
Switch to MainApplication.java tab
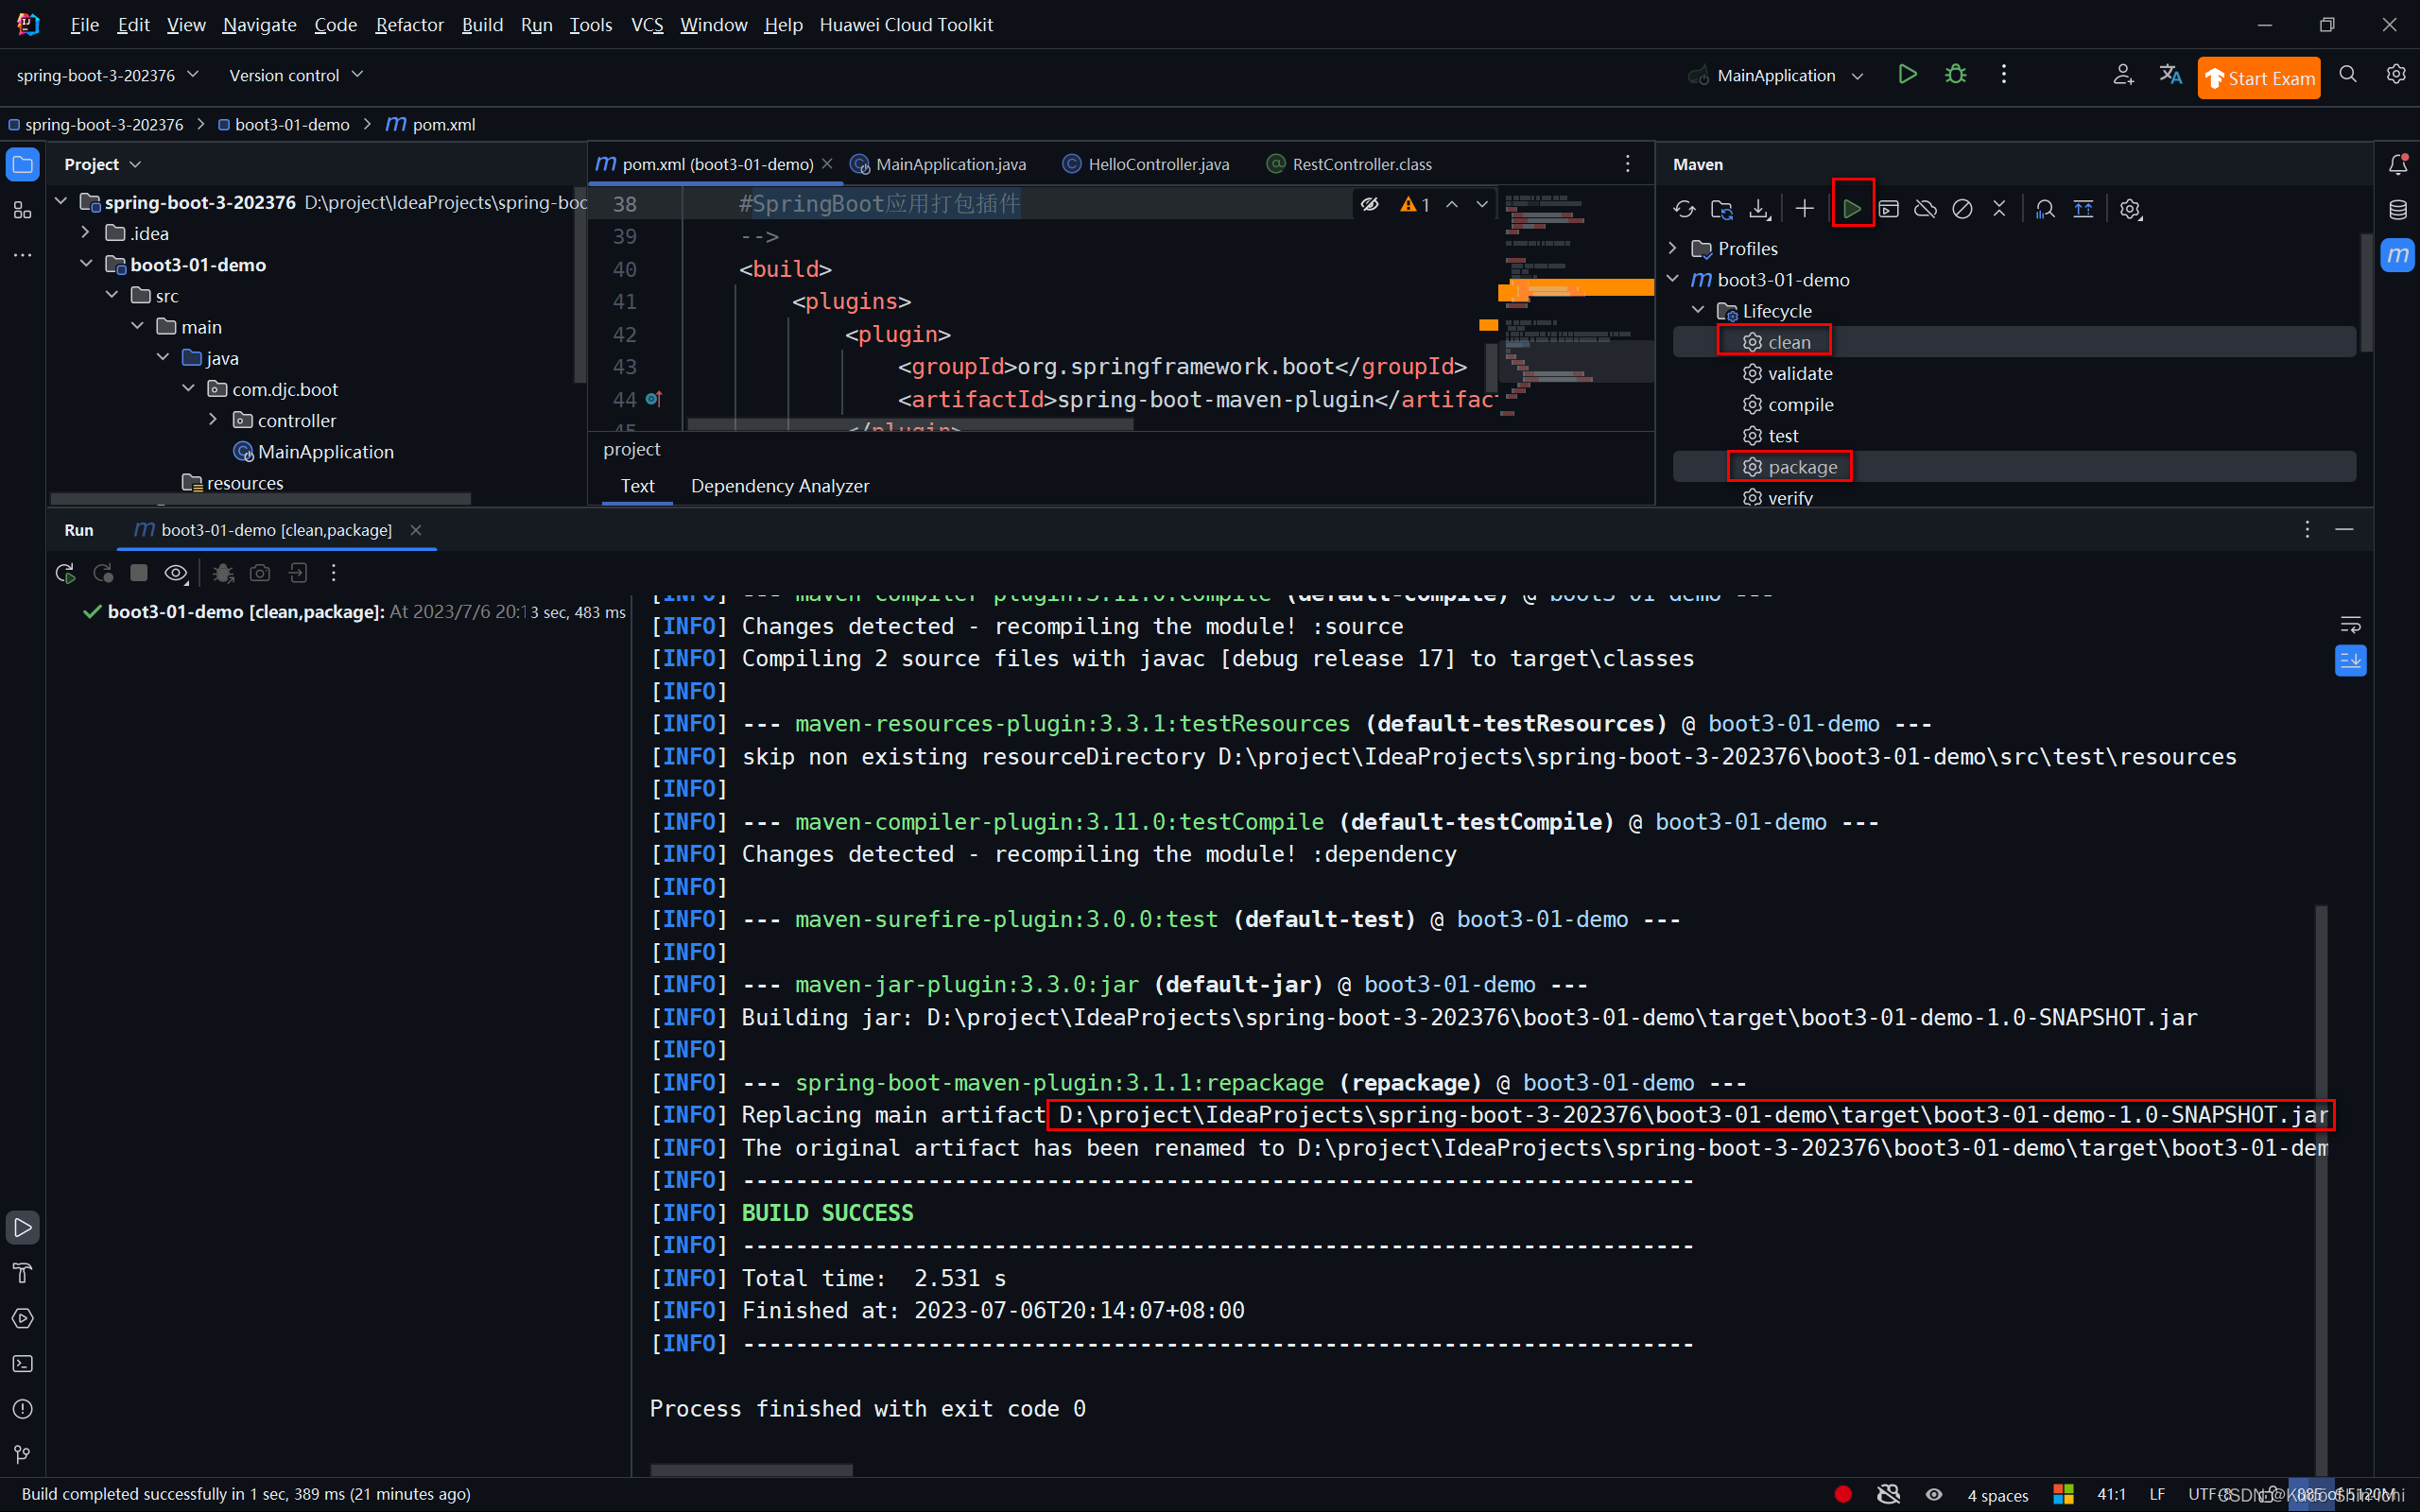939,164
